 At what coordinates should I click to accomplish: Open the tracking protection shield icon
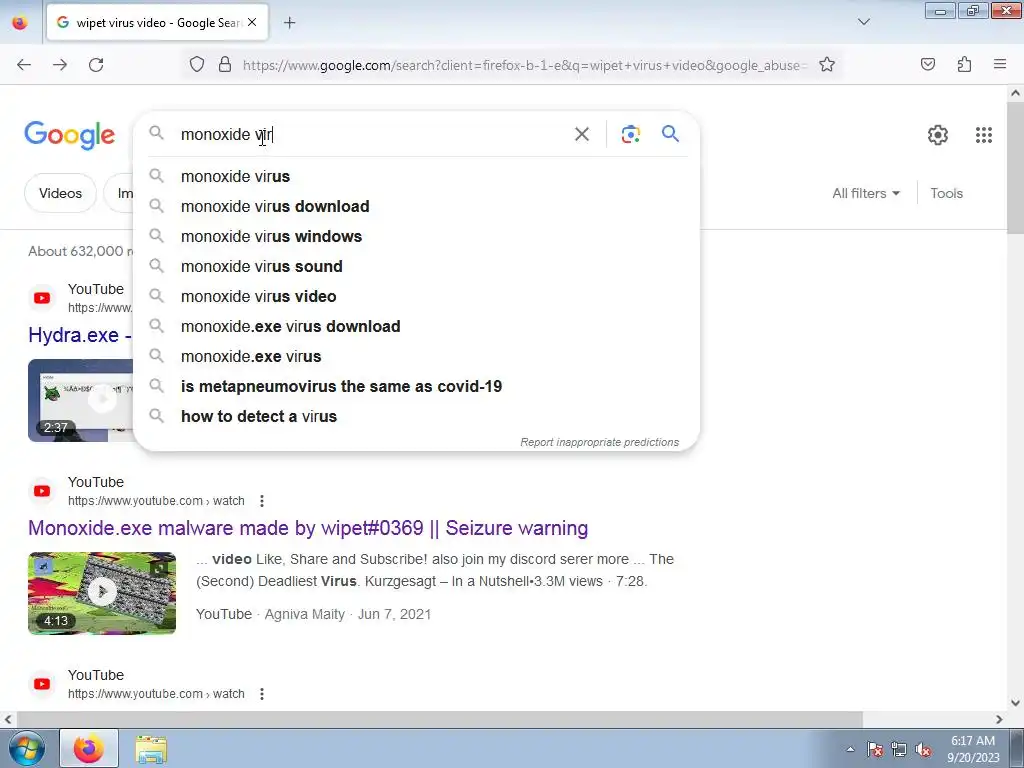[x=197, y=65]
